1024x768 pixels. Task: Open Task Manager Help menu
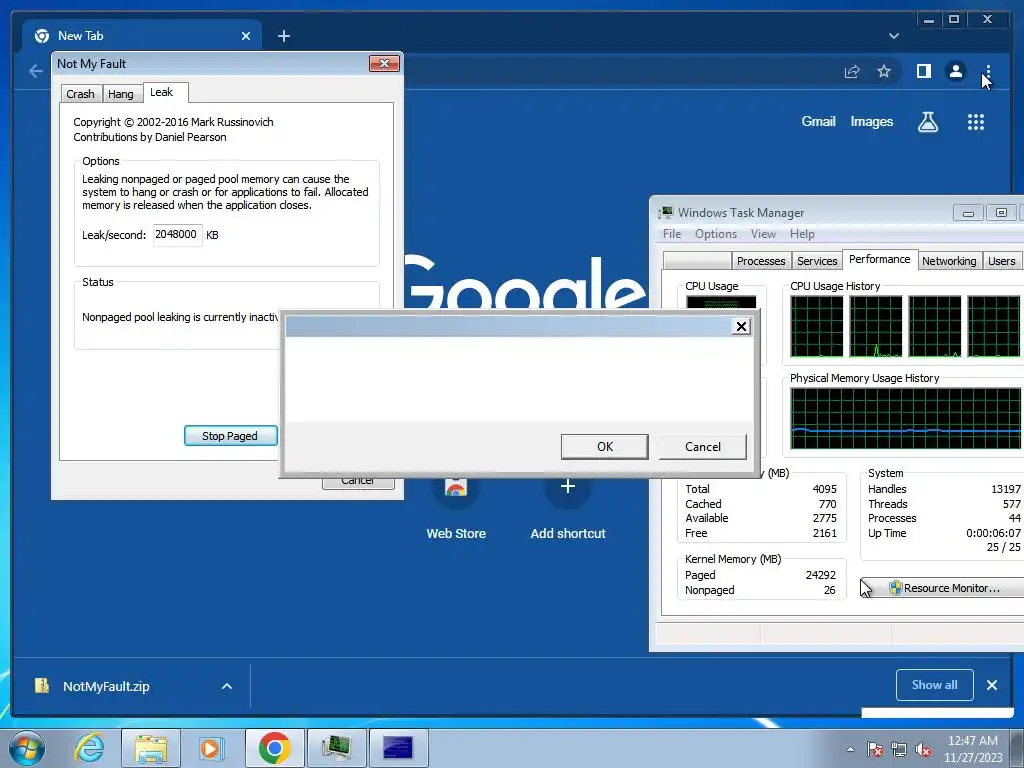[802, 234]
